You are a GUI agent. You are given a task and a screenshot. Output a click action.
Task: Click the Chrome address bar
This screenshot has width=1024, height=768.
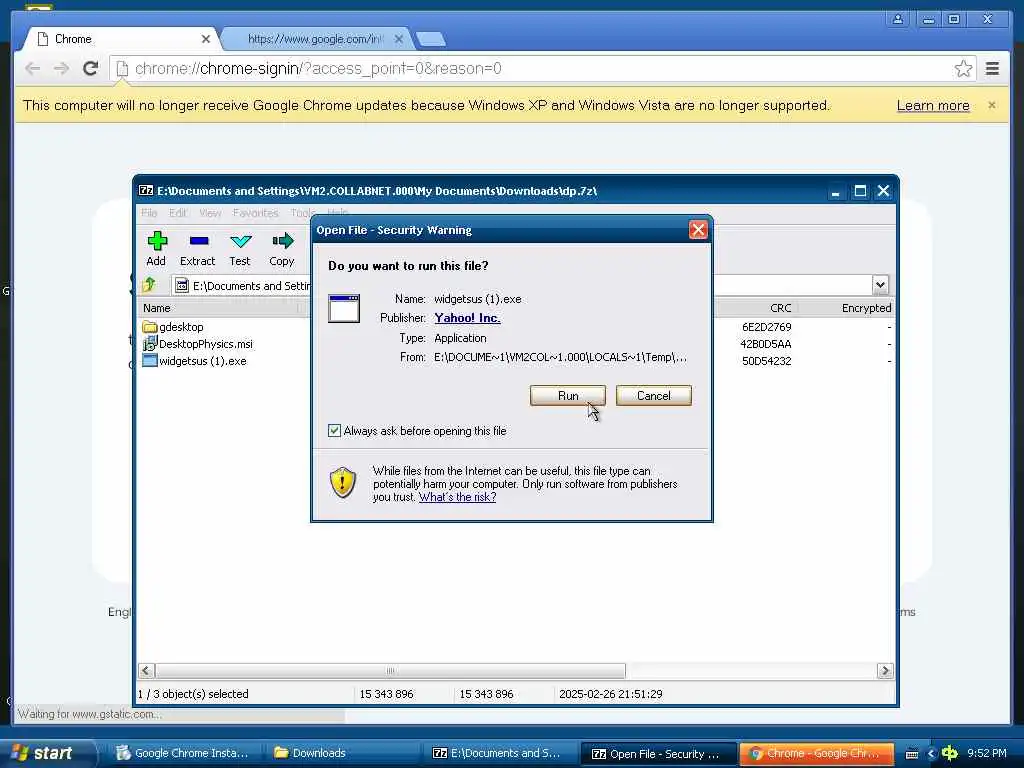(x=542, y=69)
